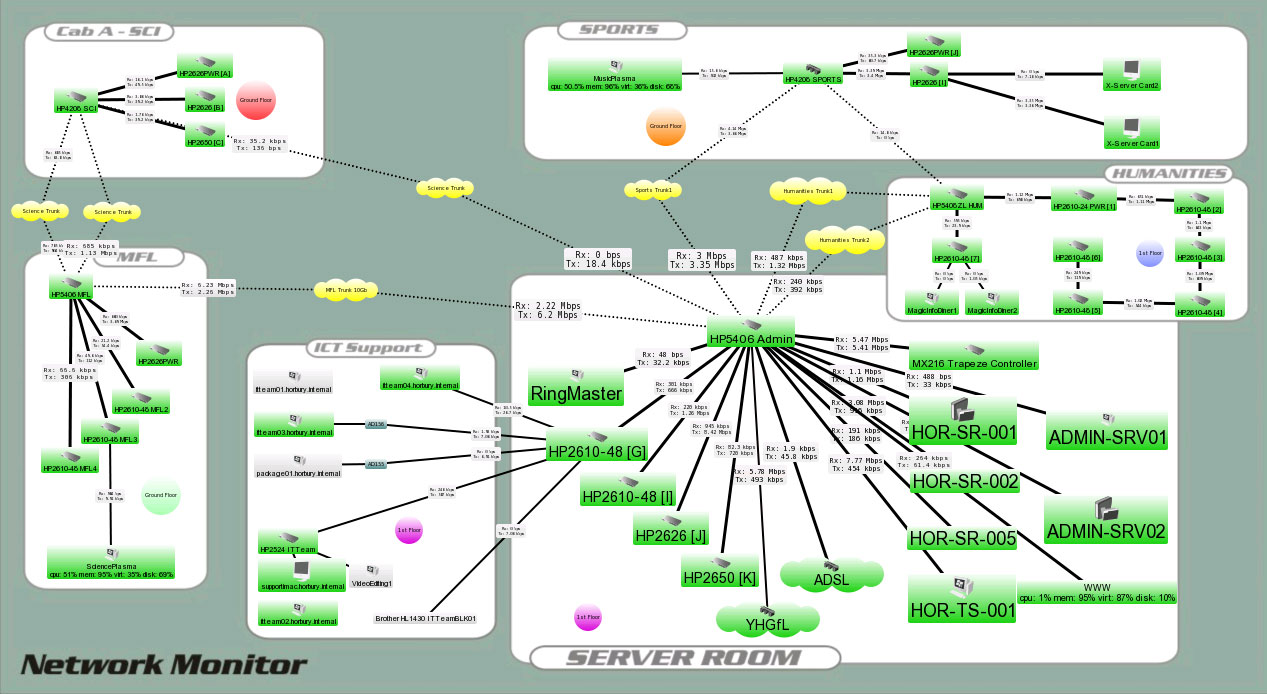Select the HP2610-48 [2] switch node
This screenshot has width=1267, height=694.
1199,202
